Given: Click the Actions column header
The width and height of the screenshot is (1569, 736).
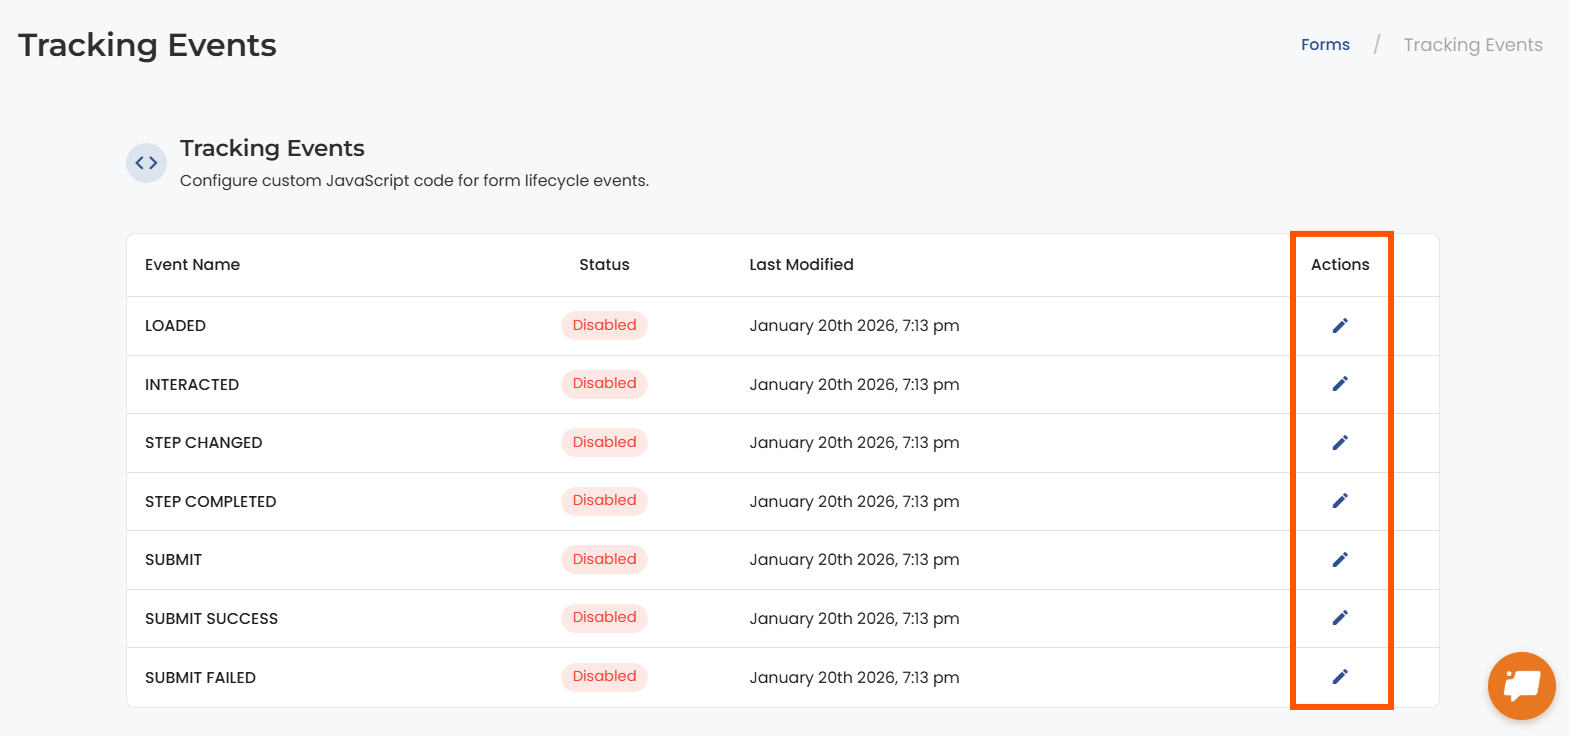Looking at the screenshot, I should coord(1340,265).
